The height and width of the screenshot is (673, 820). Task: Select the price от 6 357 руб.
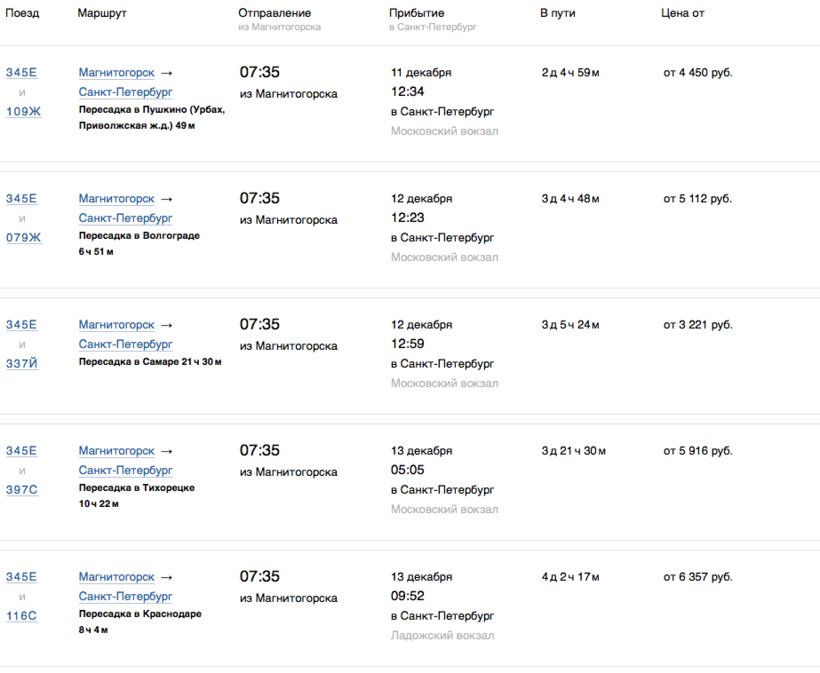(697, 576)
